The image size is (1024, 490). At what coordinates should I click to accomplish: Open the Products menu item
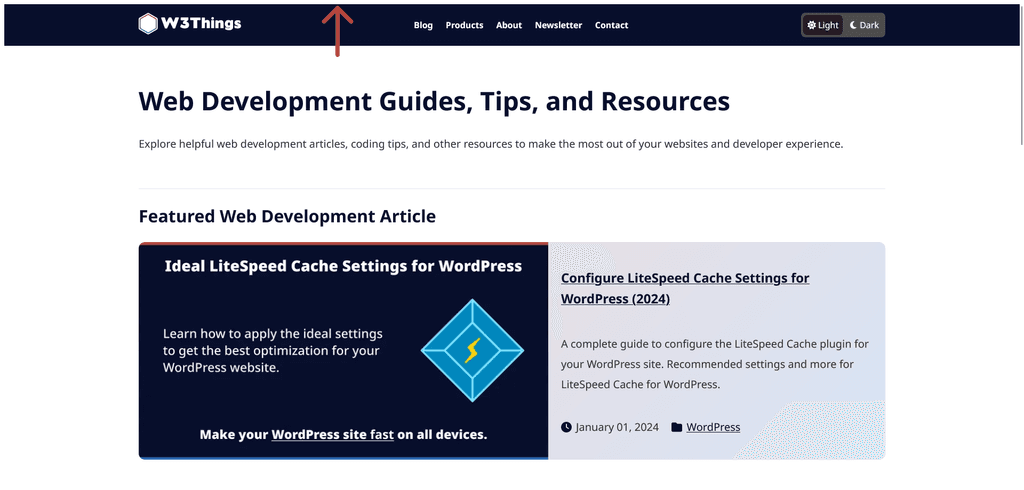[x=464, y=25]
